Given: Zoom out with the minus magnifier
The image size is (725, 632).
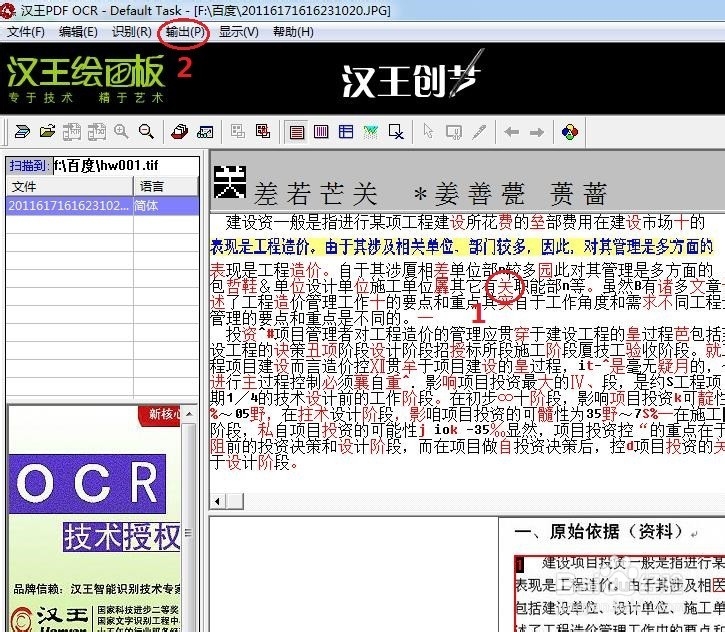Looking at the screenshot, I should pyautogui.click(x=146, y=132).
